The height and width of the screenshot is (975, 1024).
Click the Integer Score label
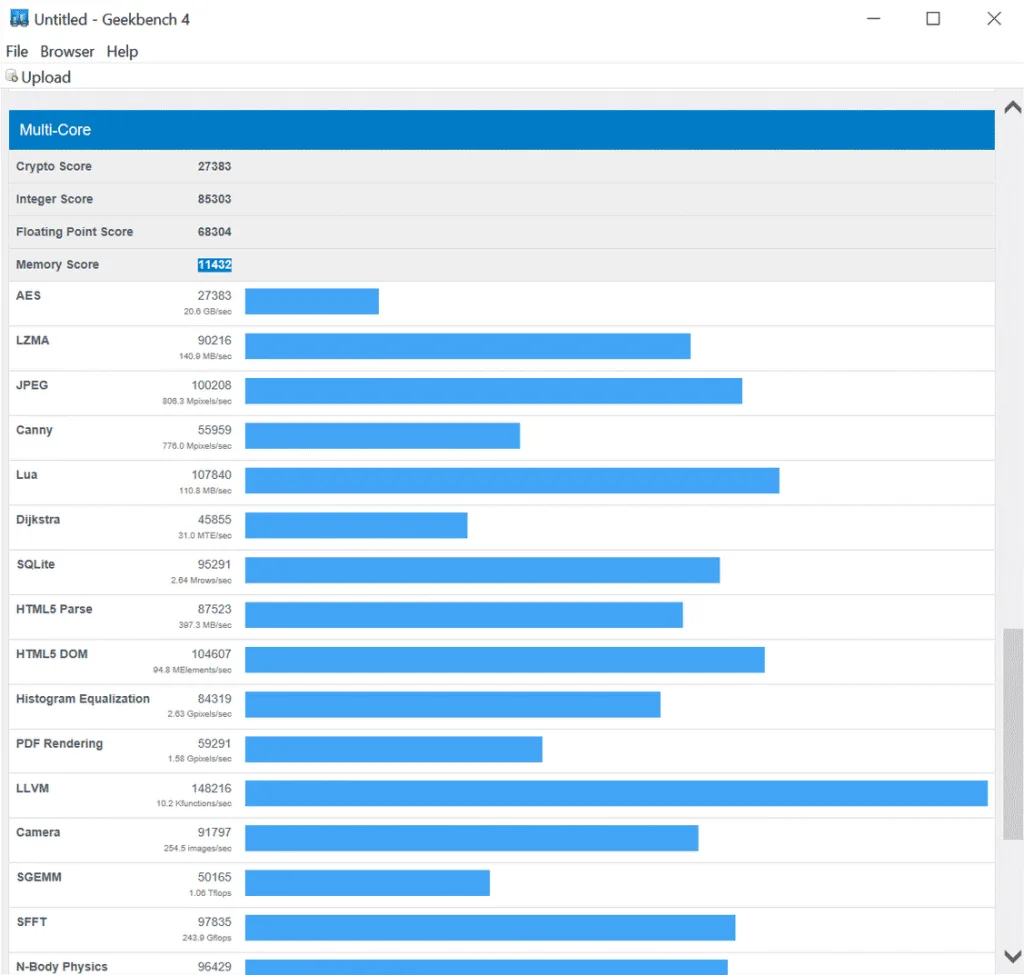54,199
